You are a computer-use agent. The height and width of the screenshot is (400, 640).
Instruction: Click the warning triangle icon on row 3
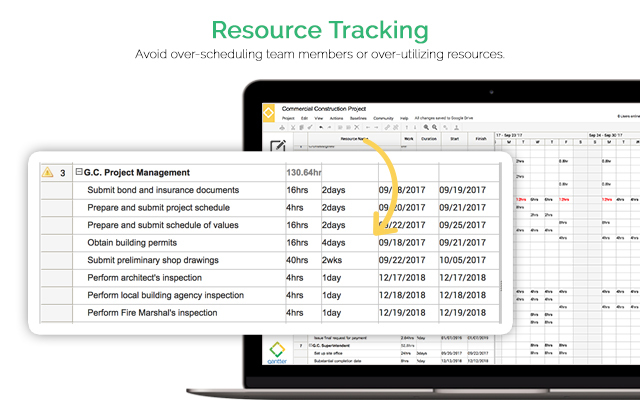47,173
